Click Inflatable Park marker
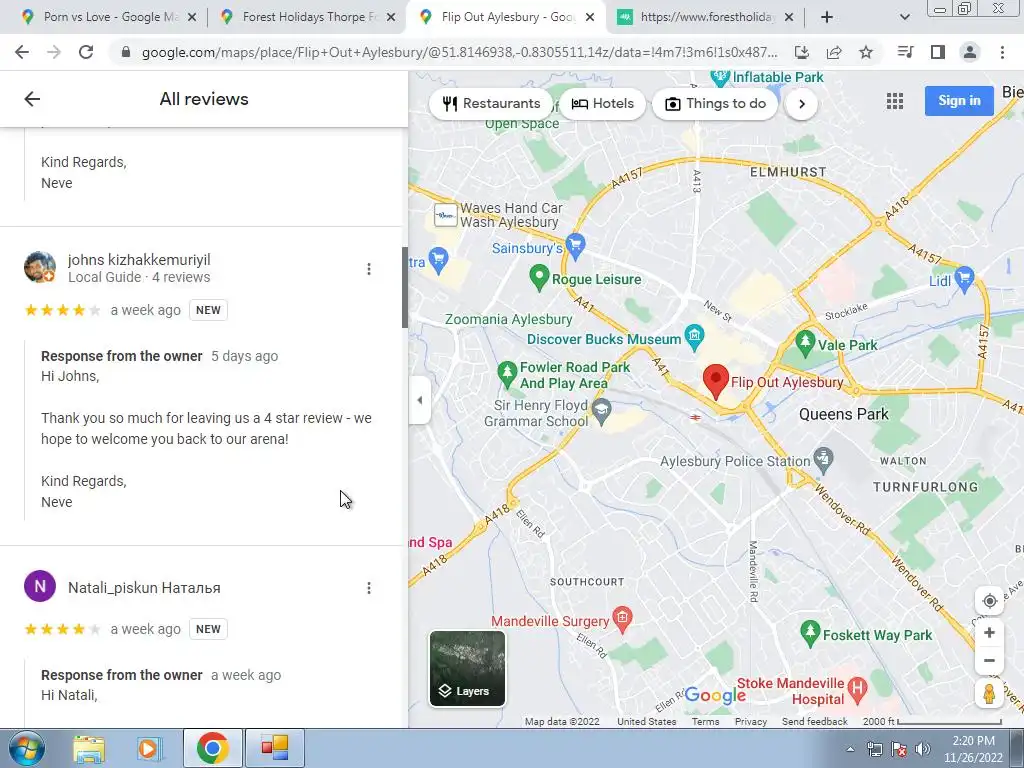This screenshot has width=1024, height=768. [x=720, y=77]
